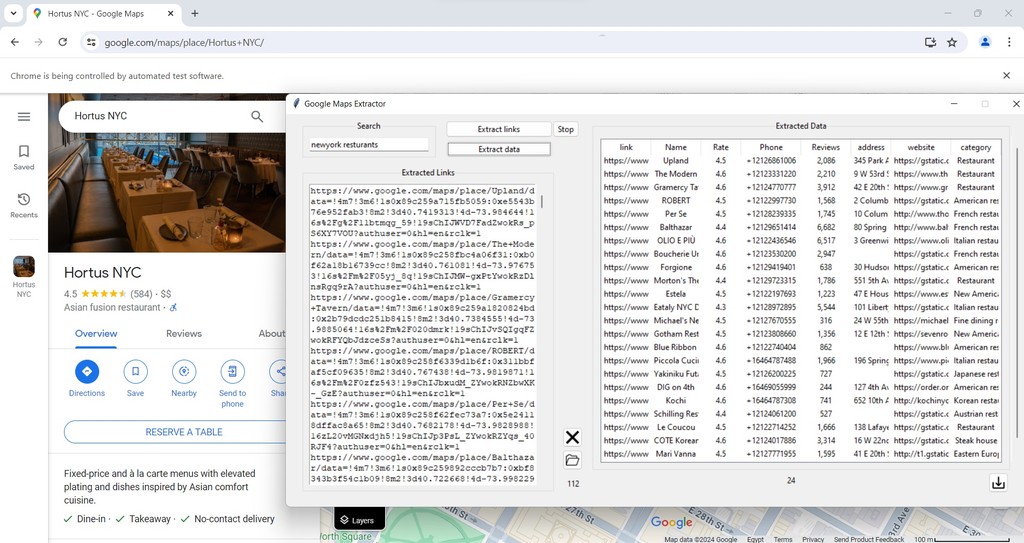The image size is (1024, 543).
Task: Select The Modern row name cell
Action: (x=676, y=174)
